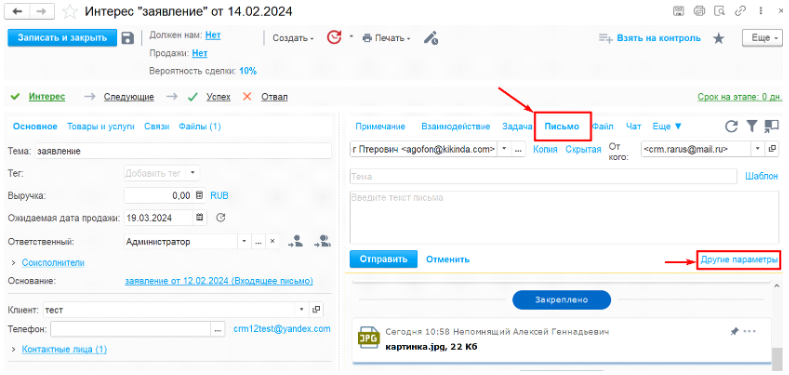
Task: Click the Отправить button
Action: point(383,259)
